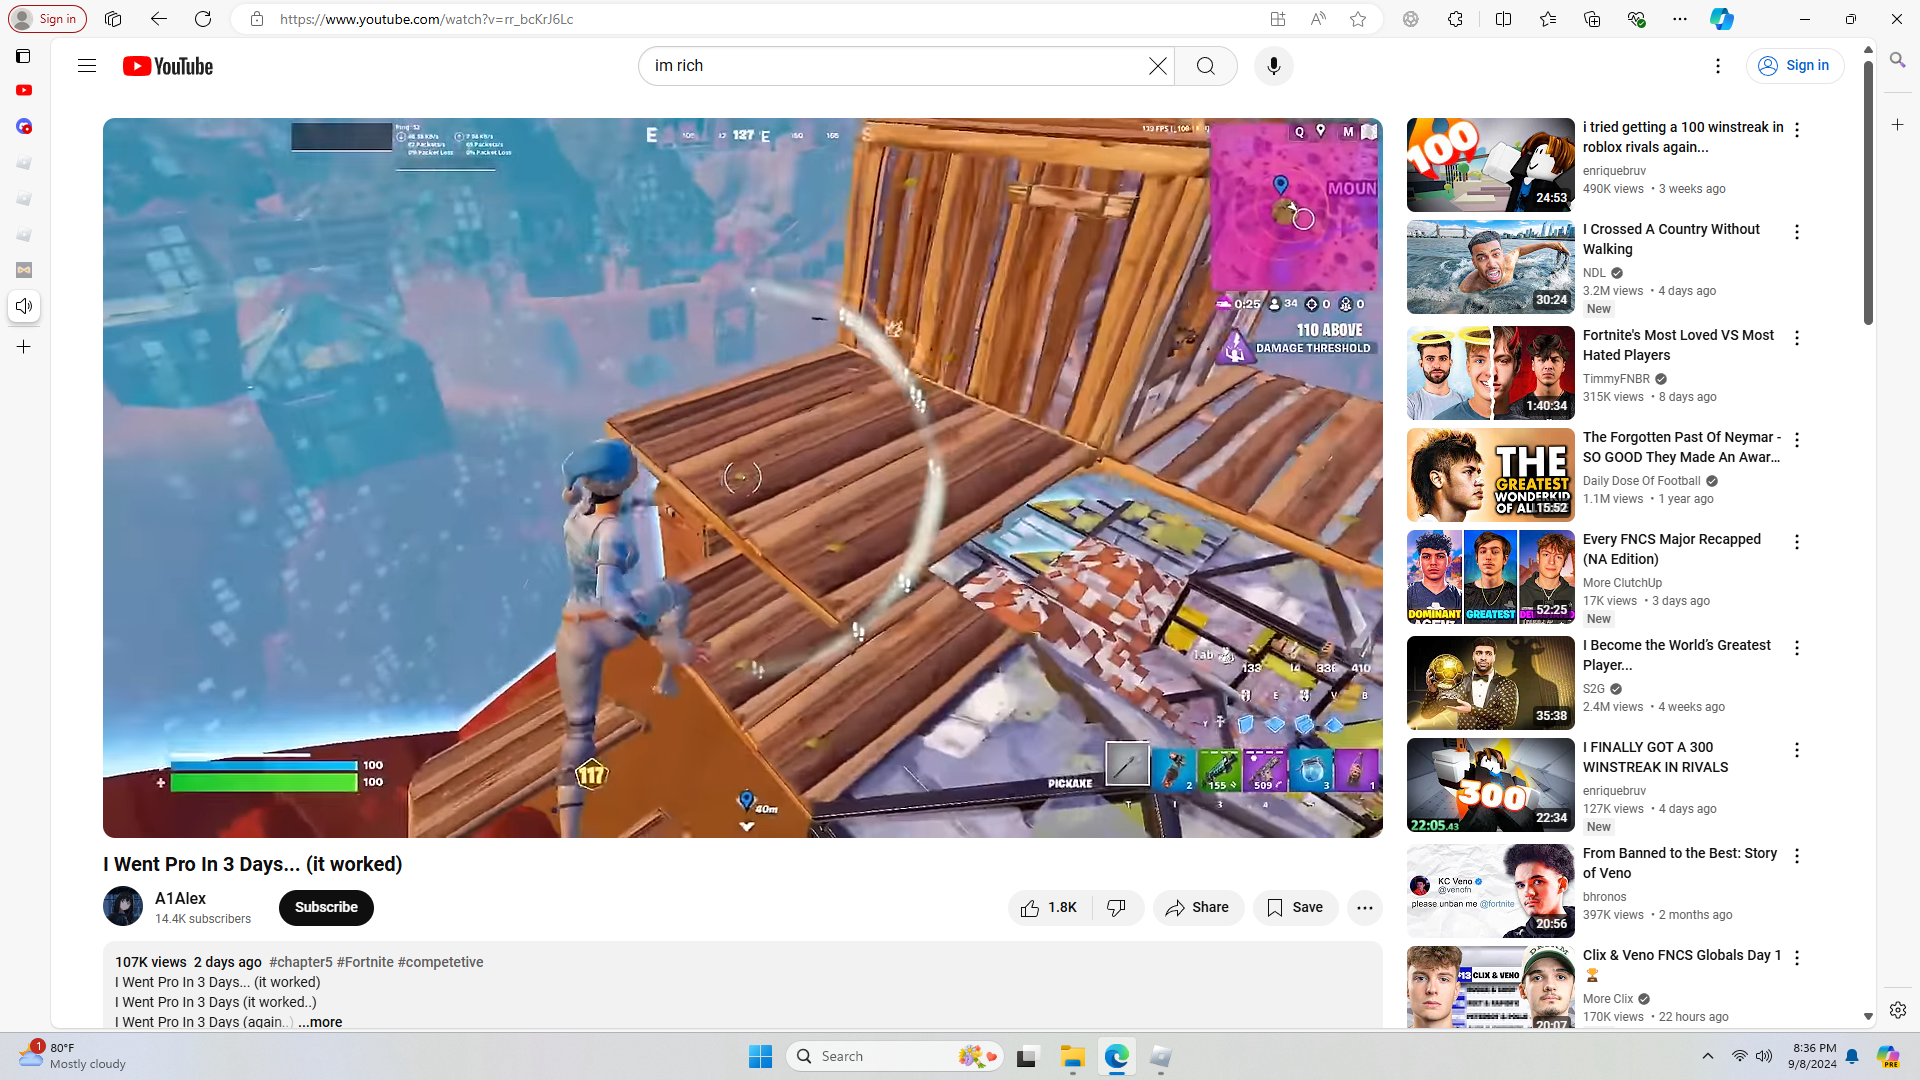This screenshot has height=1080, width=1920.
Task: Click the search magnifier button
Action: 1206,66
